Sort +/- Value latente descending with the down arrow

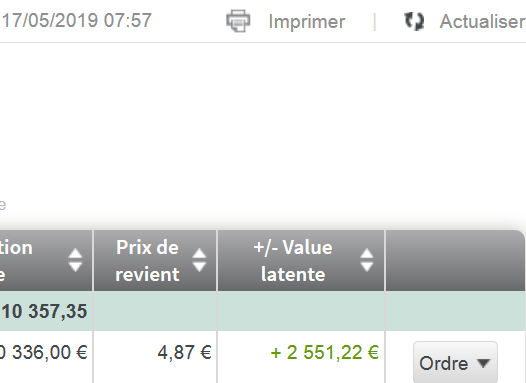[367, 267]
